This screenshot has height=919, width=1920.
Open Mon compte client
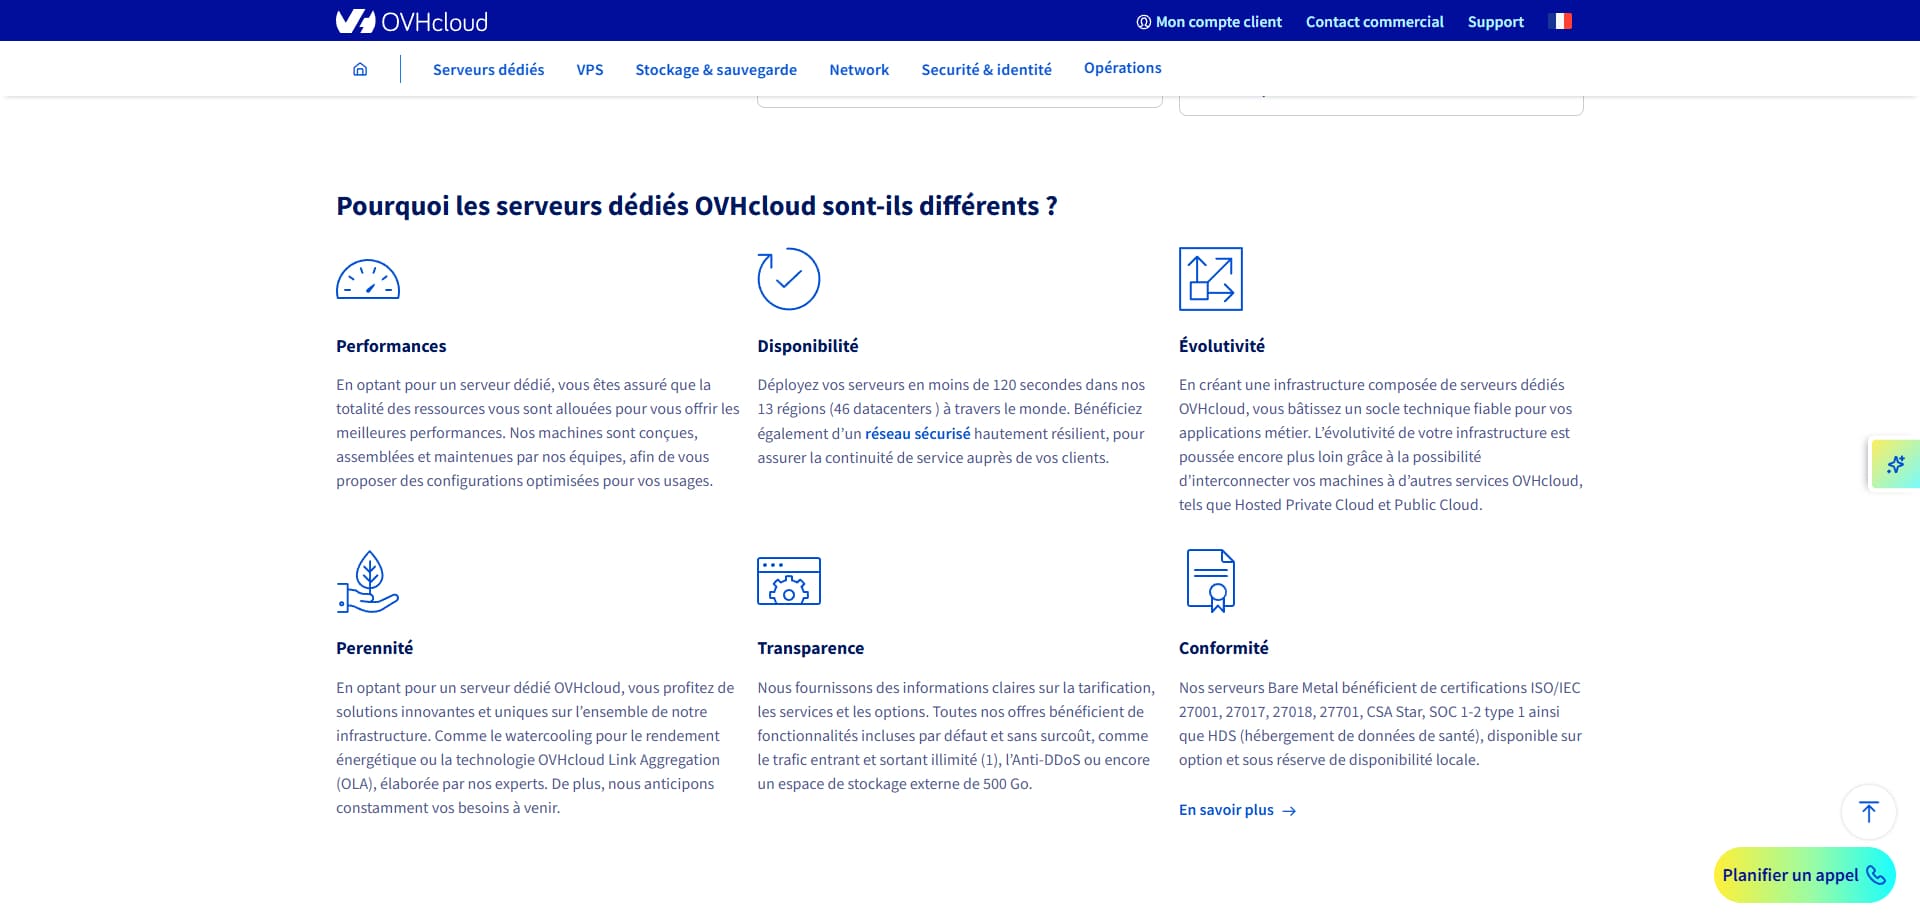click(x=1209, y=21)
